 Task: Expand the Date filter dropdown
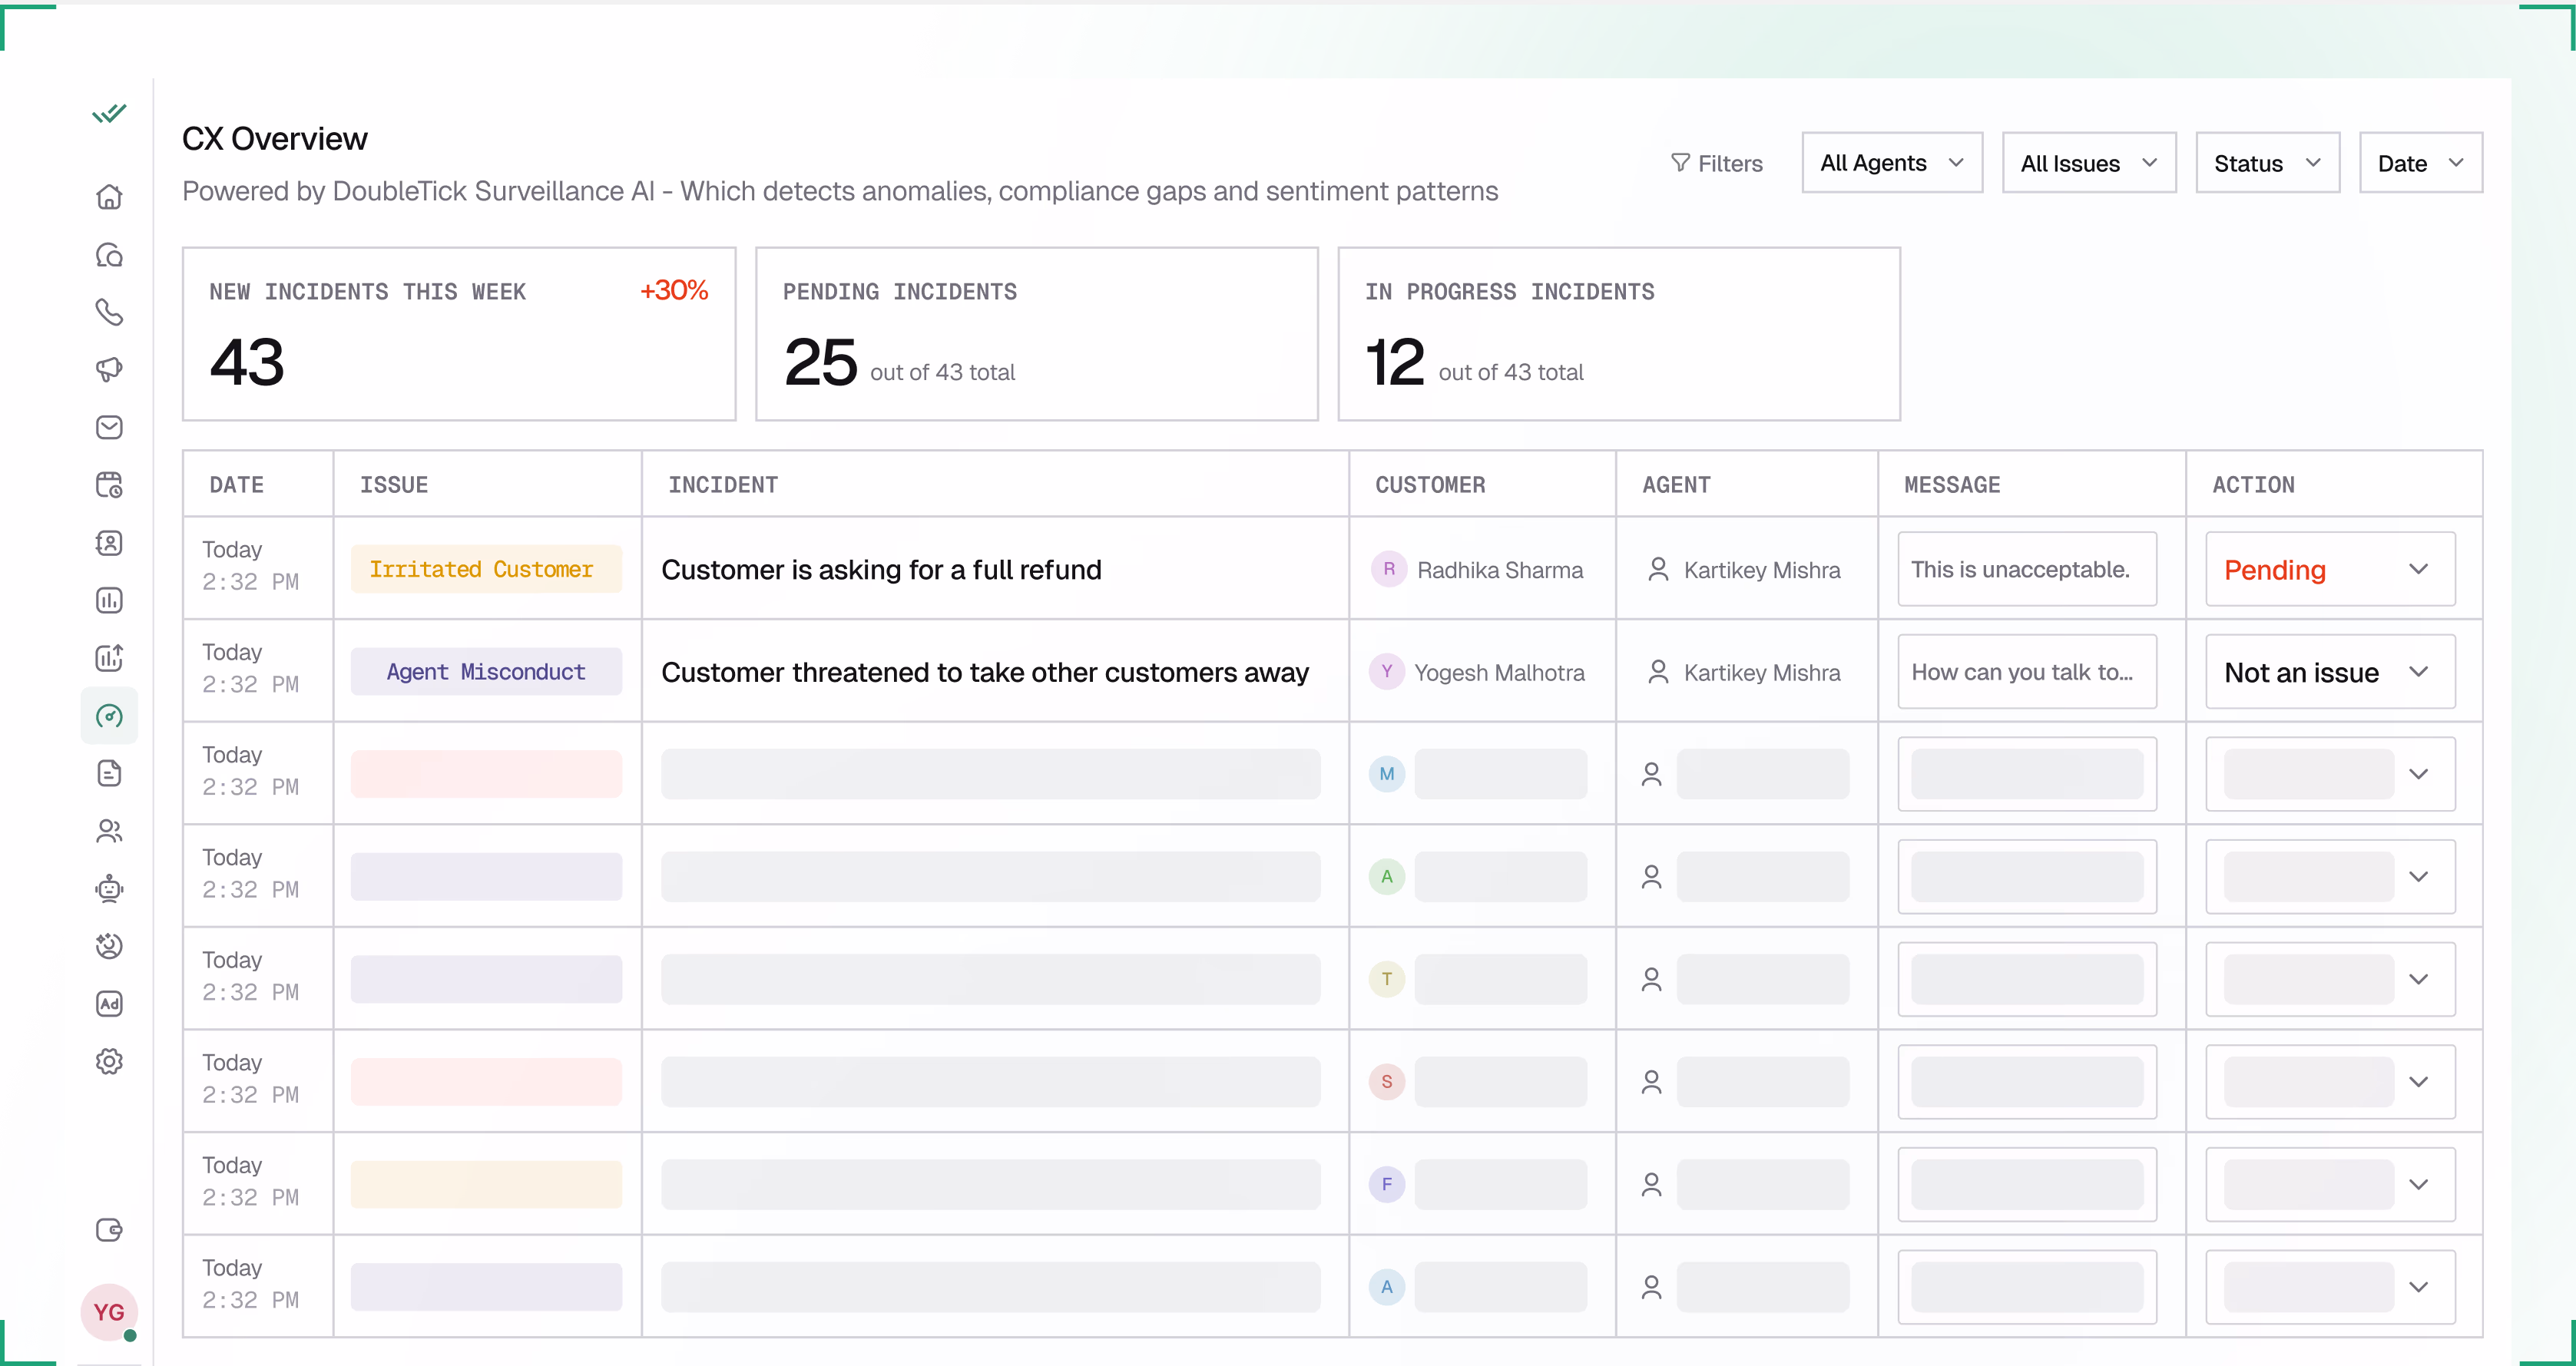(2420, 162)
